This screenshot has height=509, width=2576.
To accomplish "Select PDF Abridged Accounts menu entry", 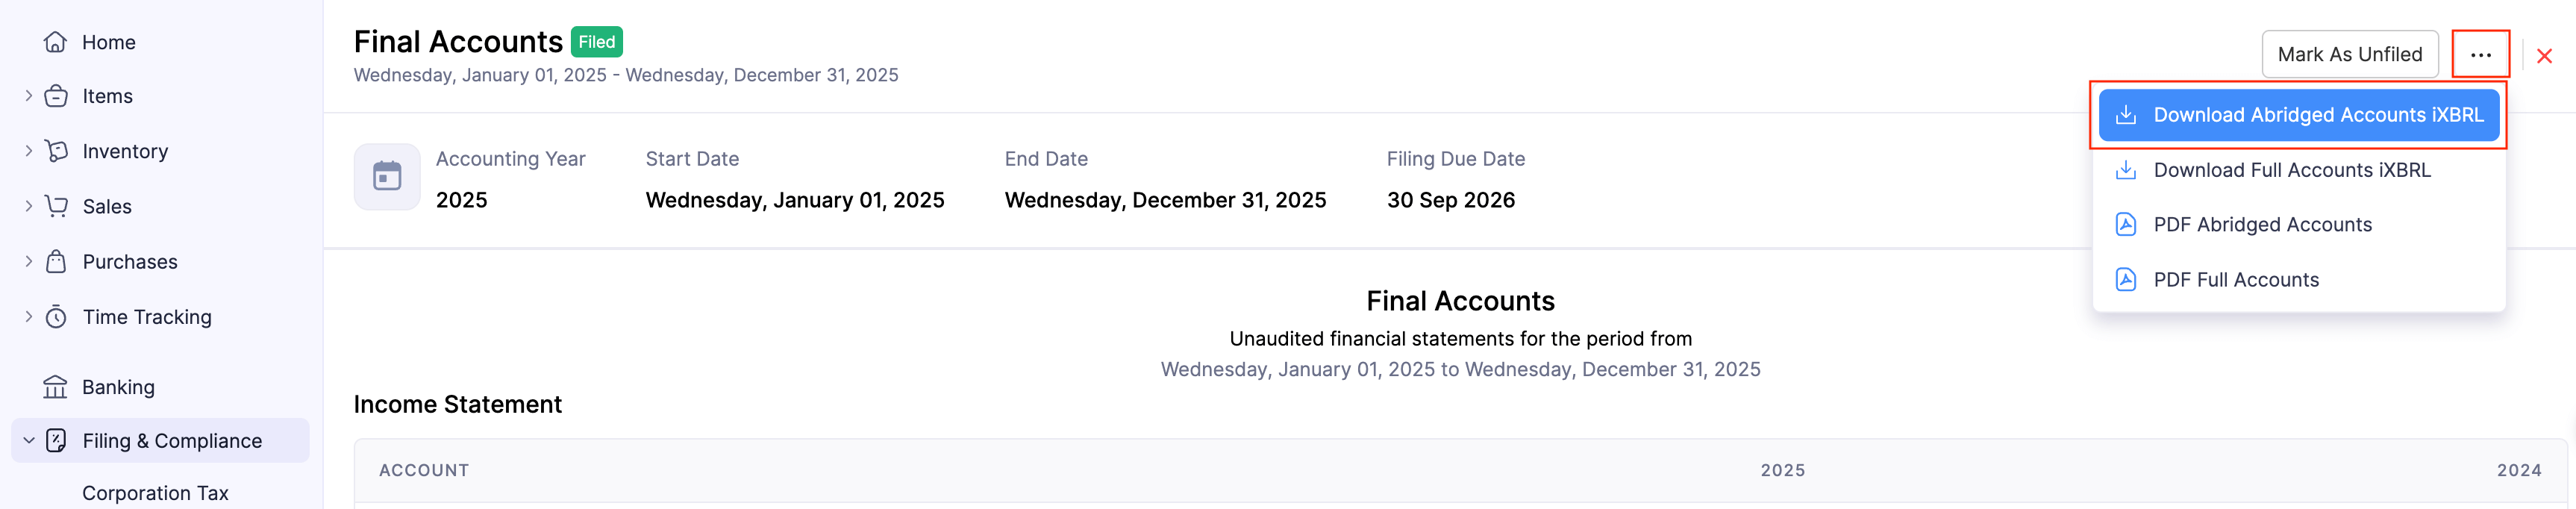I will coord(2262,225).
